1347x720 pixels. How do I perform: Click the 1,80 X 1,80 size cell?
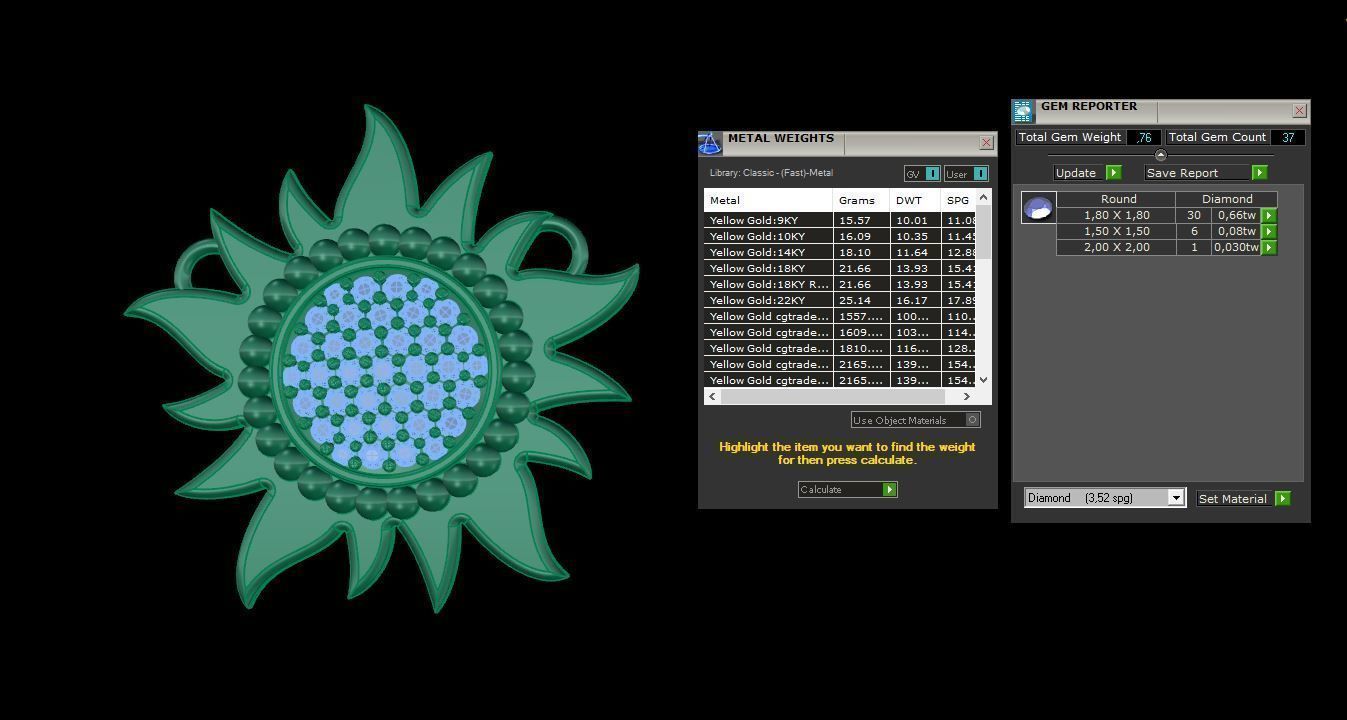(1116, 215)
